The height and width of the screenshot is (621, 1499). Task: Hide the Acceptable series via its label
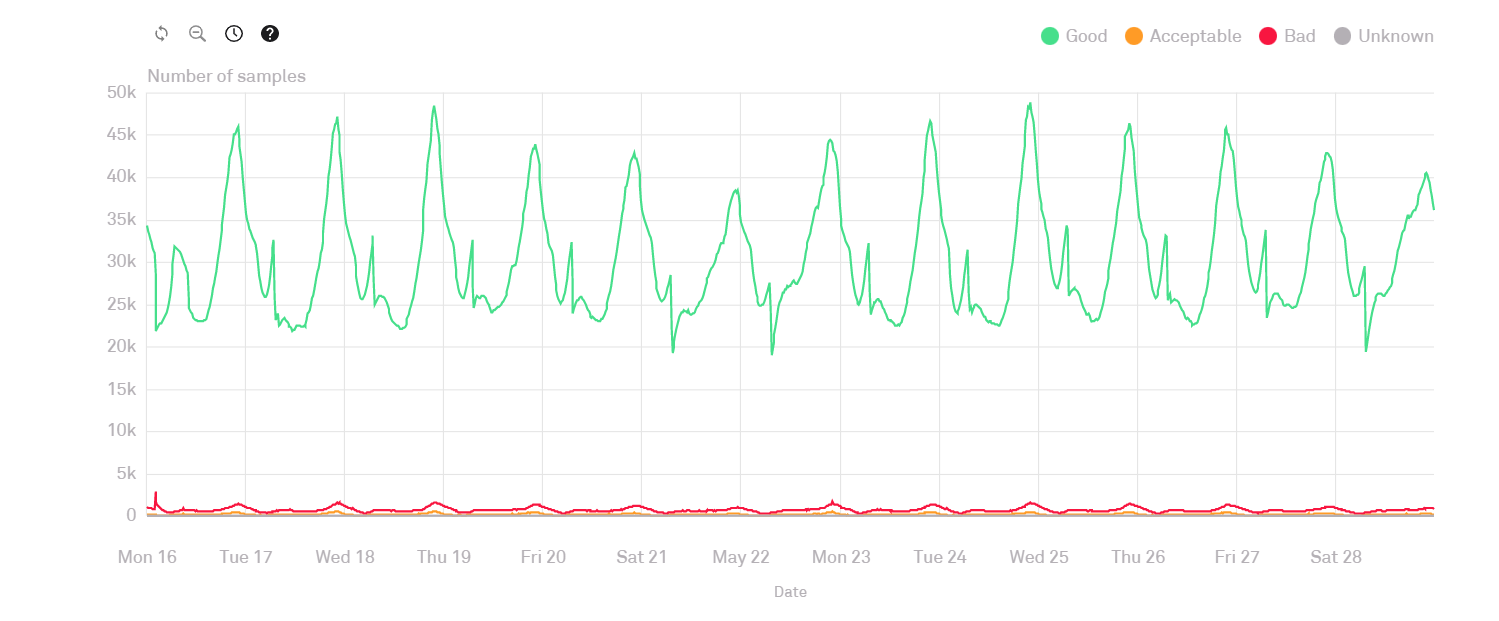tap(1195, 37)
